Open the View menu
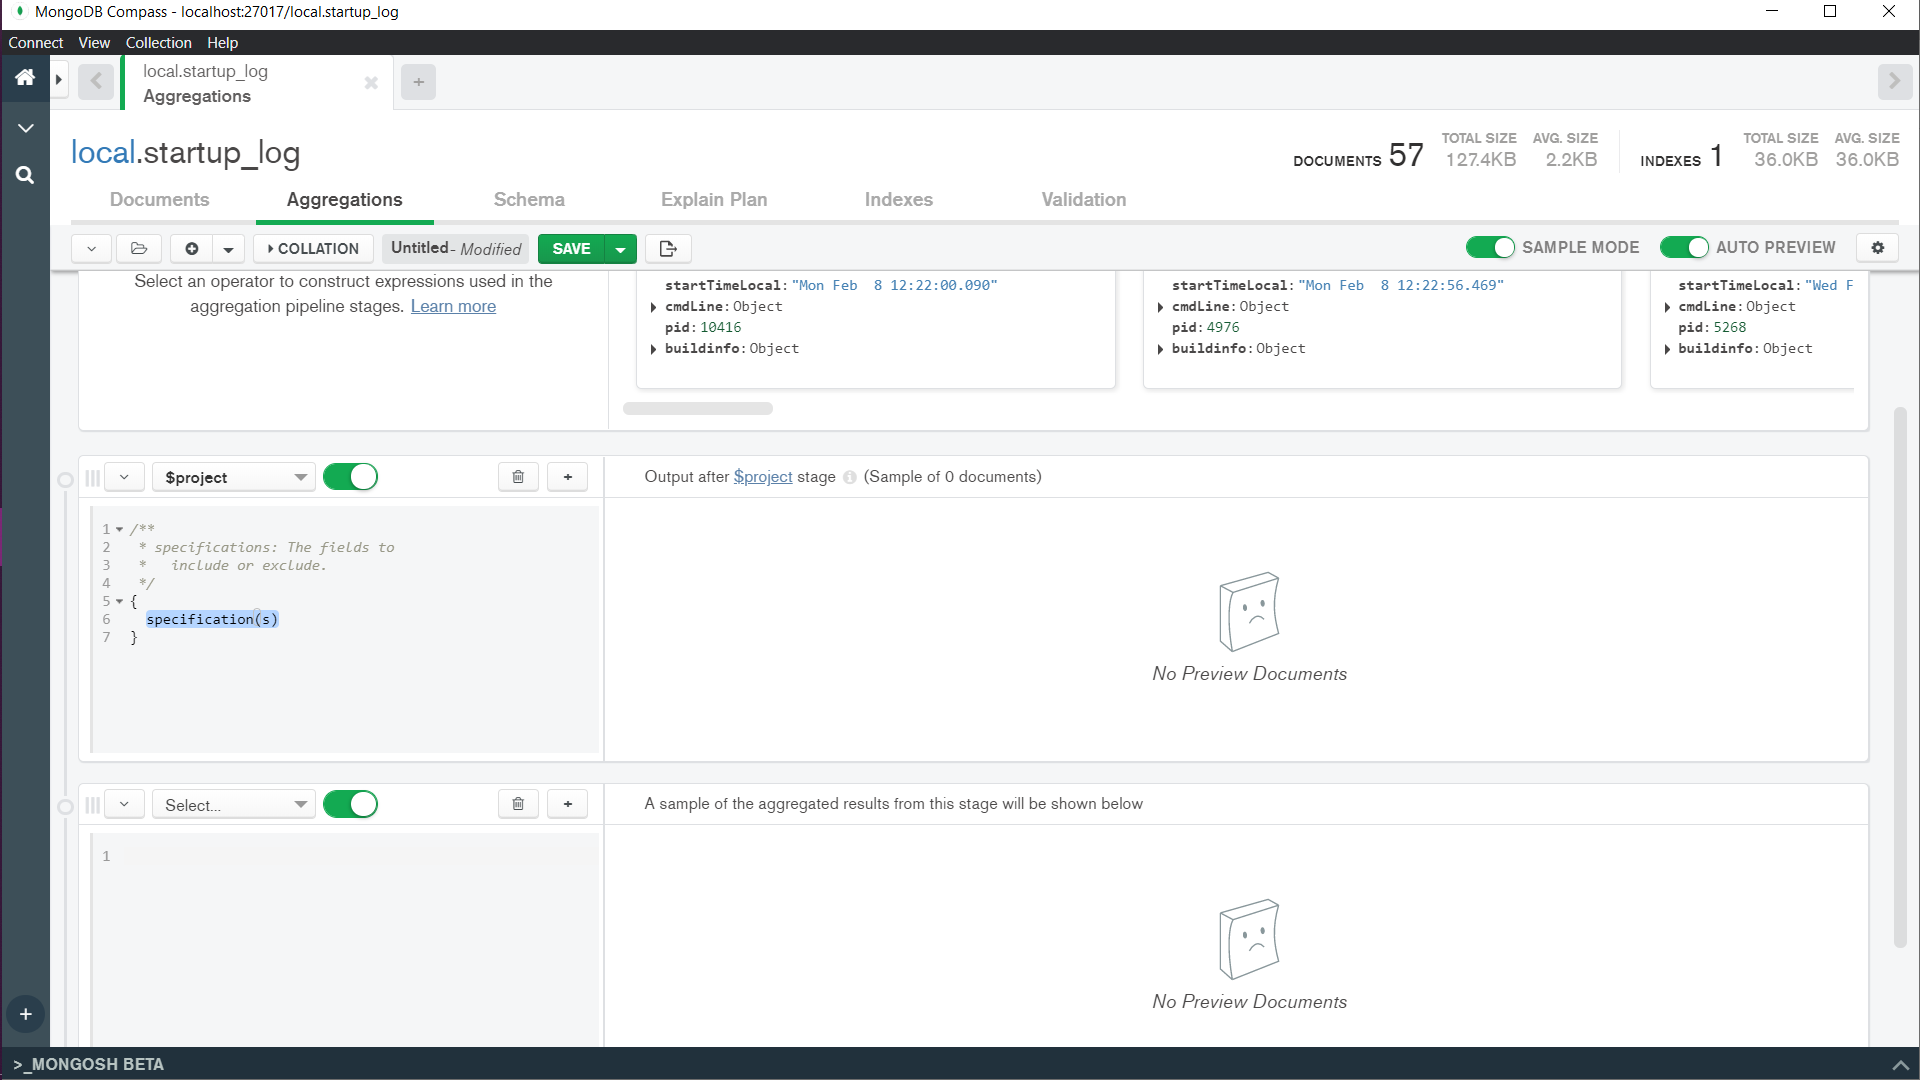Viewport: 1920px width, 1080px height. coord(94,43)
